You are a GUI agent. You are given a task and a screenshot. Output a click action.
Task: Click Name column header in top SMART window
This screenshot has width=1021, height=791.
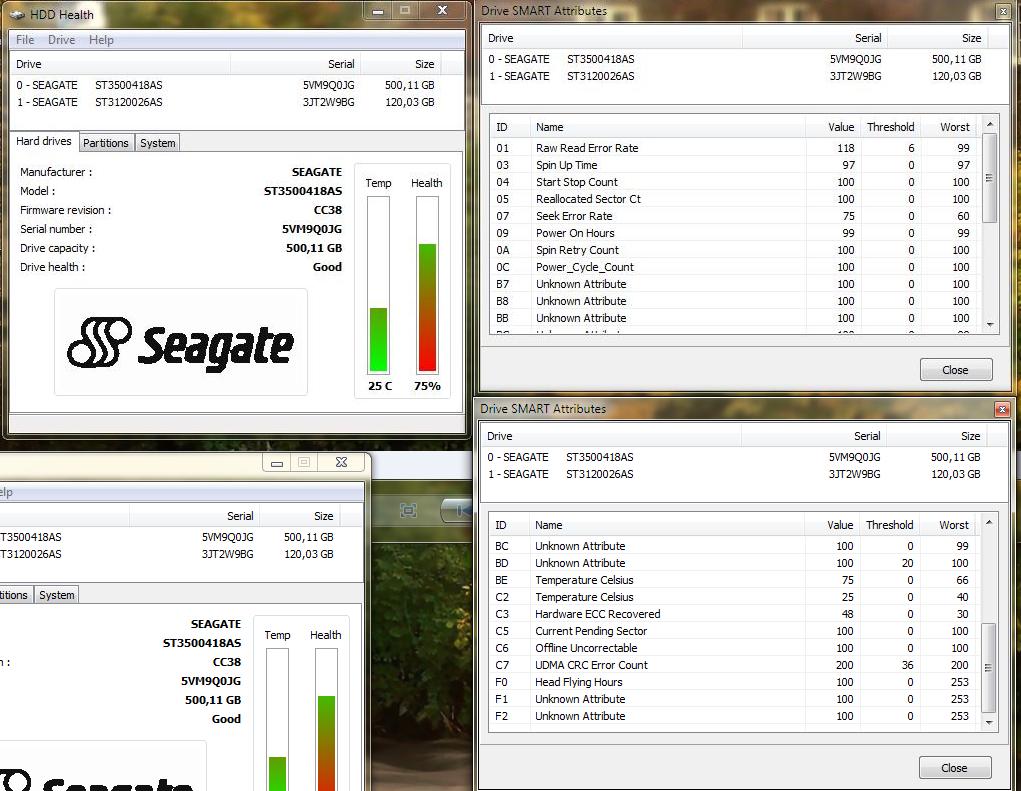[668, 127]
